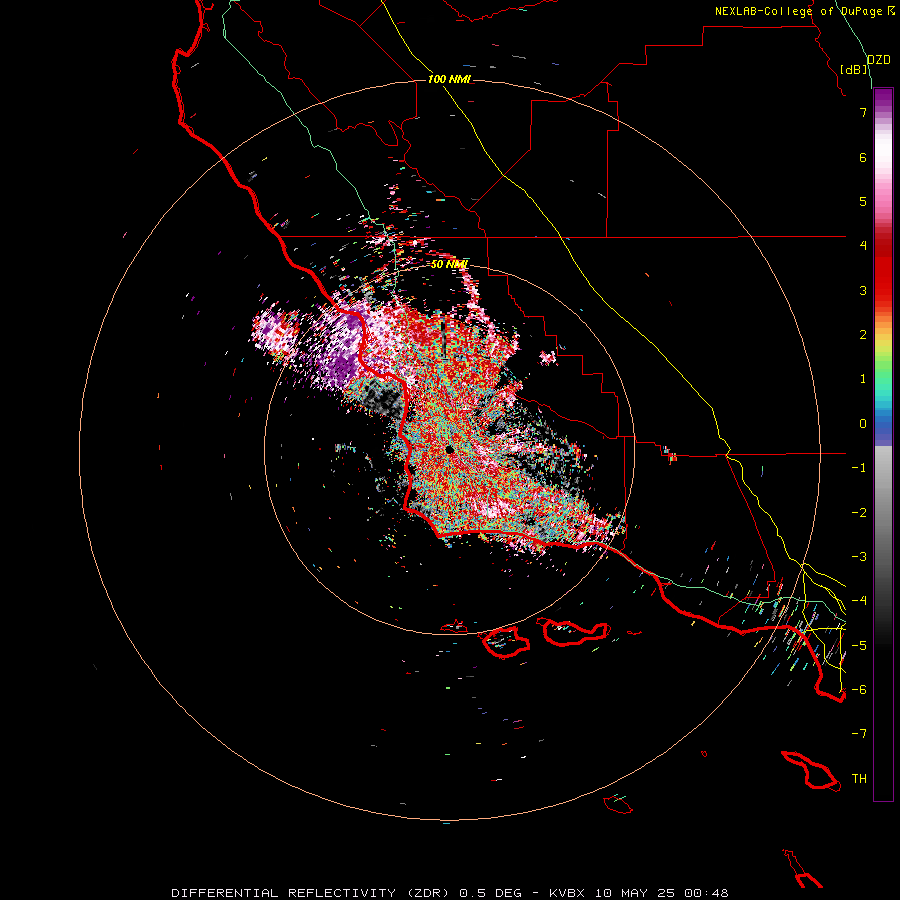Select the -1 value on the dB scale
The image size is (900, 900).
coord(859,468)
